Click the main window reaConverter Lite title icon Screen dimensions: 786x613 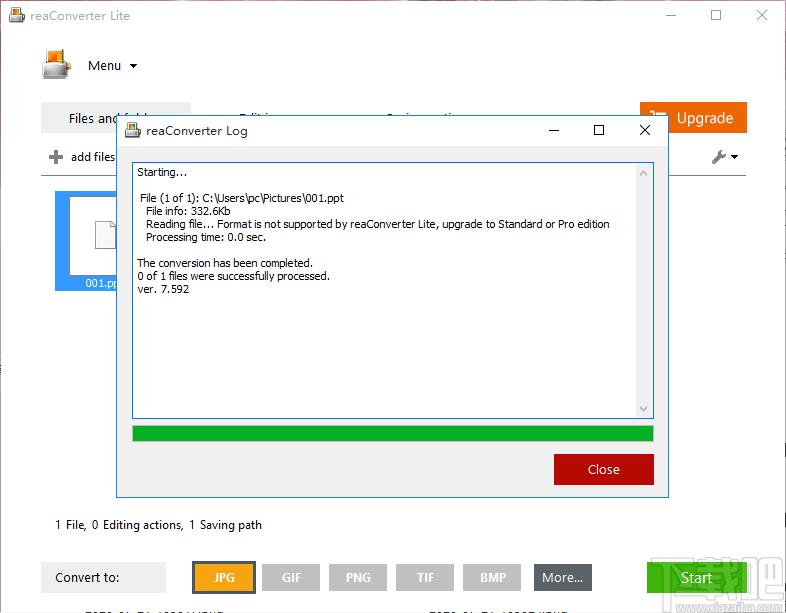(17, 15)
